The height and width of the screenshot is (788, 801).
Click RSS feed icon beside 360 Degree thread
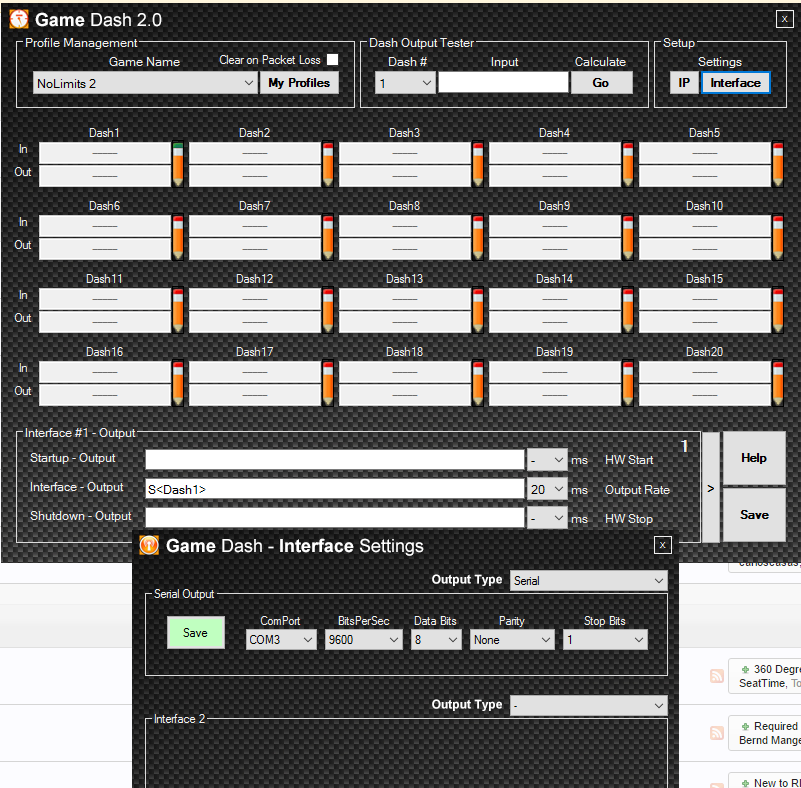point(717,676)
